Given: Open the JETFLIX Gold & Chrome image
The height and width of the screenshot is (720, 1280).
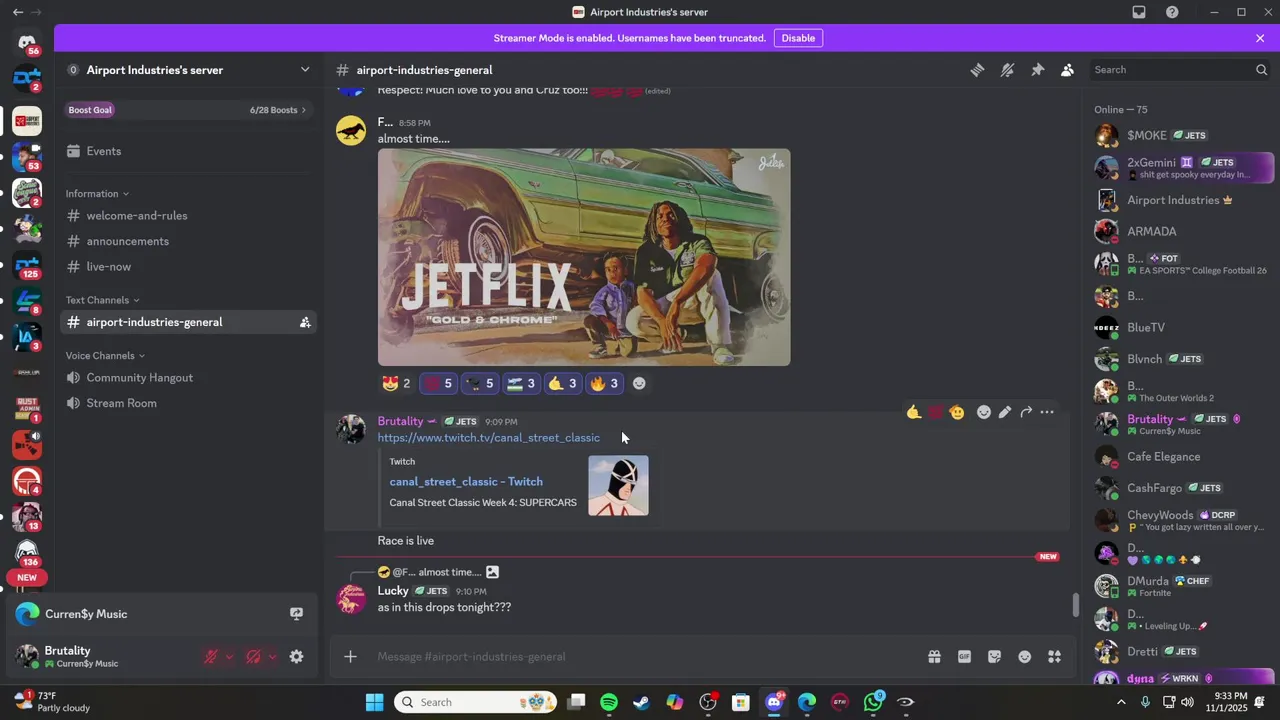Looking at the screenshot, I should tap(584, 257).
